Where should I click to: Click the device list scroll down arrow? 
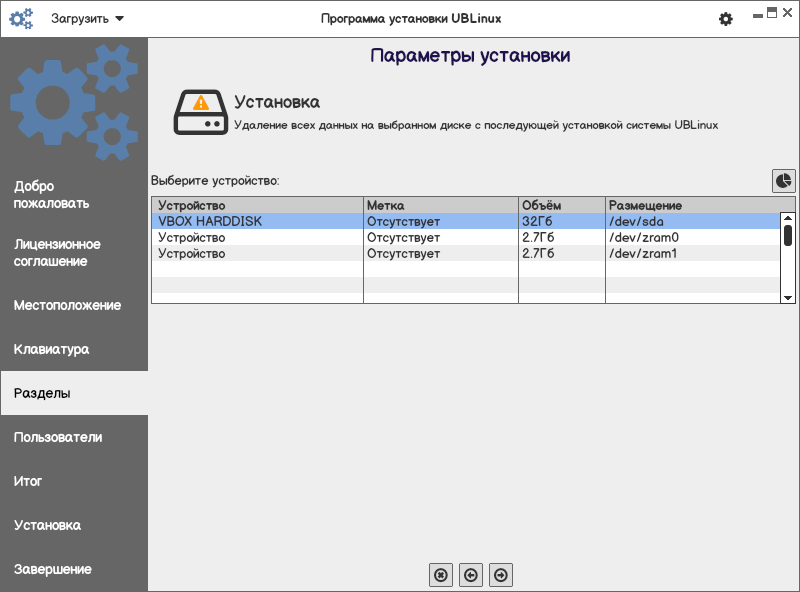788,297
